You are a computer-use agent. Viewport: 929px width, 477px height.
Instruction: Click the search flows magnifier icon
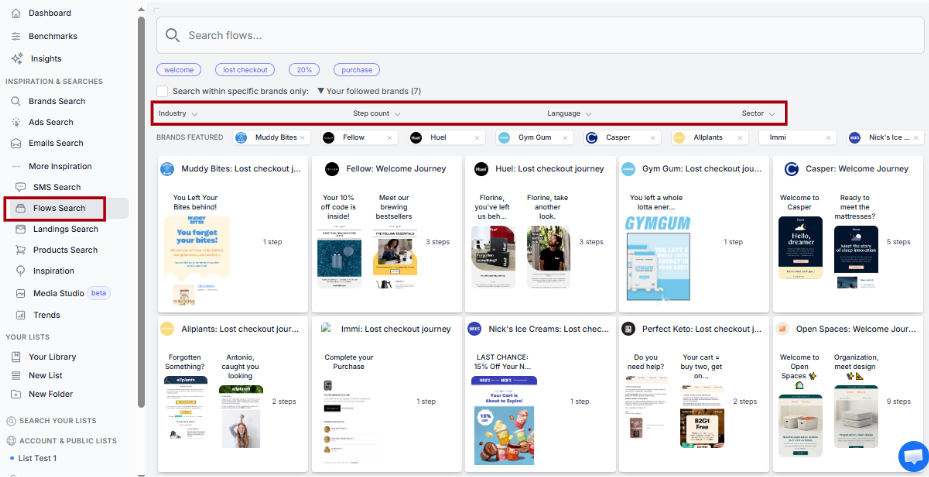tap(172, 36)
